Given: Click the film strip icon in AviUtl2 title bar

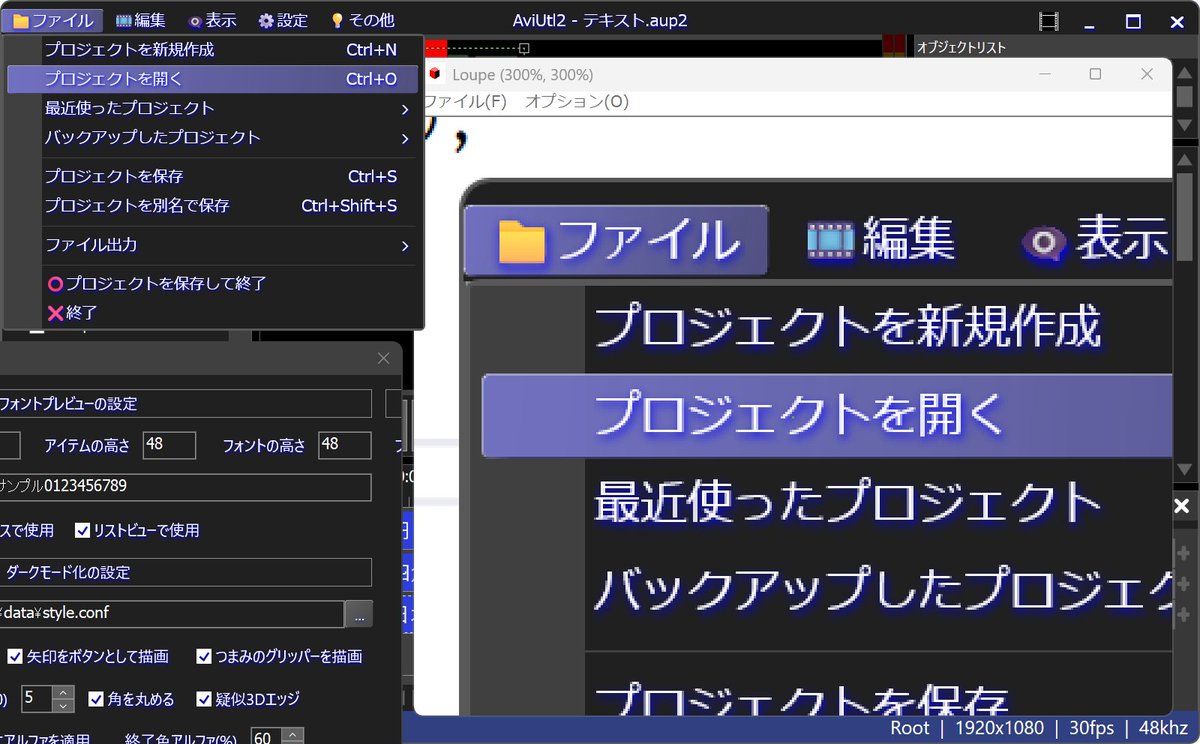Looking at the screenshot, I should pos(1048,21).
